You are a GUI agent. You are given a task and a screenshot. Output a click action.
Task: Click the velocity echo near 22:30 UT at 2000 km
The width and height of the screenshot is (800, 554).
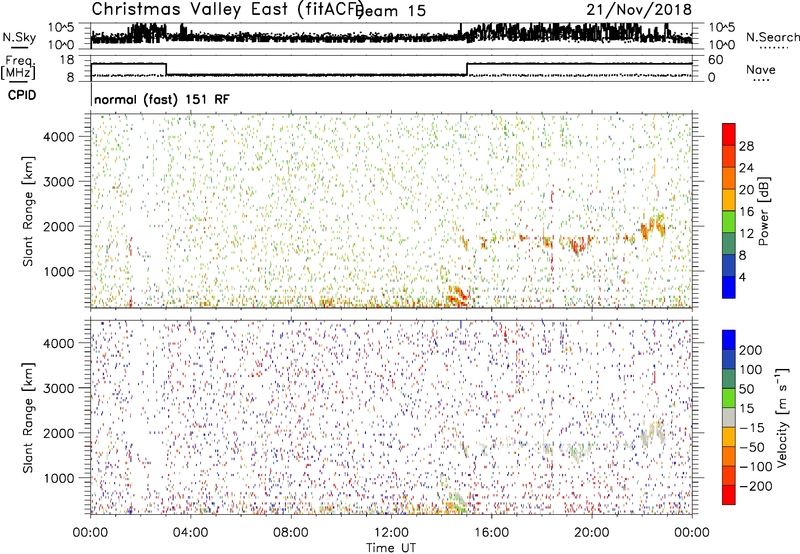tap(654, 432)
